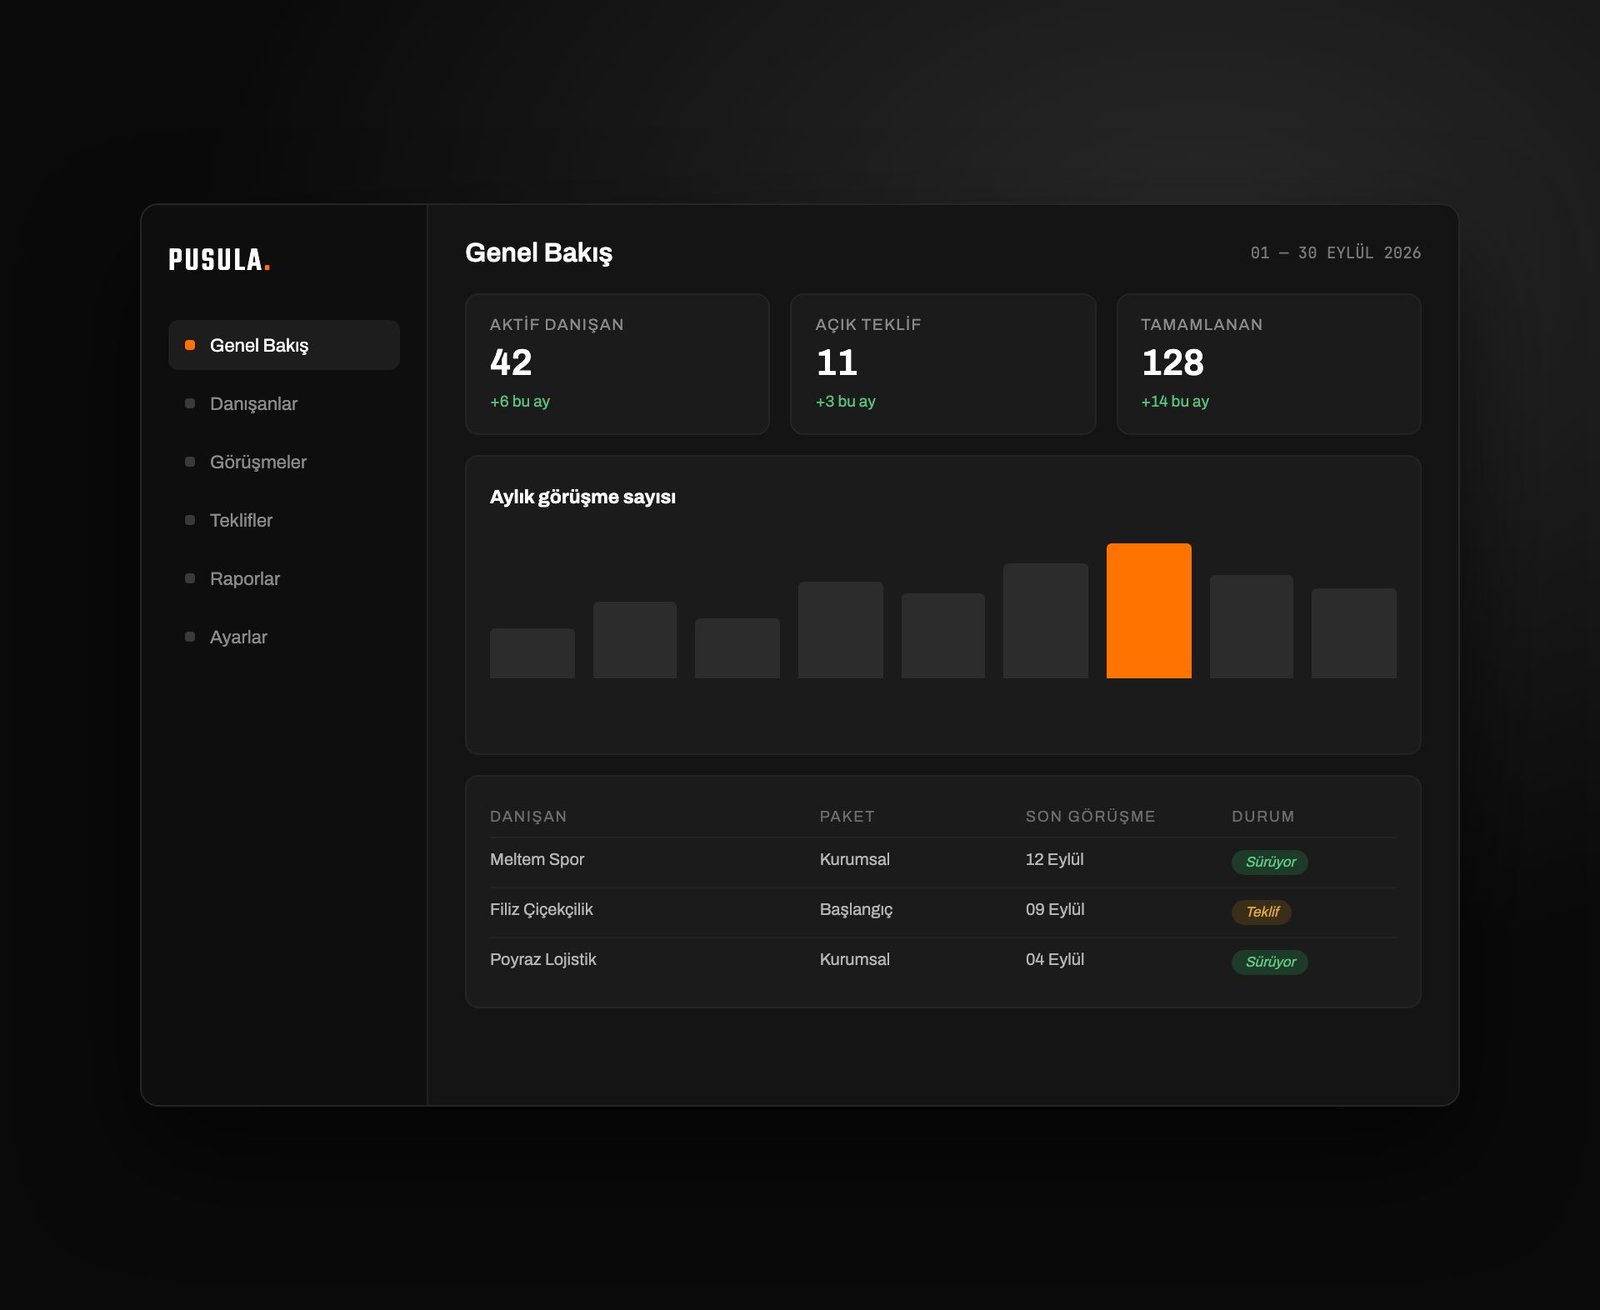Open the Meltem Spor client row
This screenshot has height=1310, width=1600.
pyautogui.click(x=943, y=861)
